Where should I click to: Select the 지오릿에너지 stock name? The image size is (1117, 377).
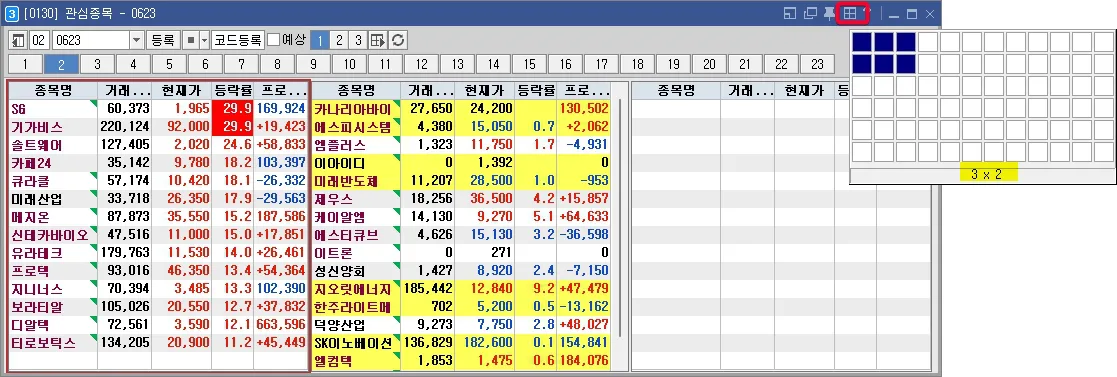[353, 289]
